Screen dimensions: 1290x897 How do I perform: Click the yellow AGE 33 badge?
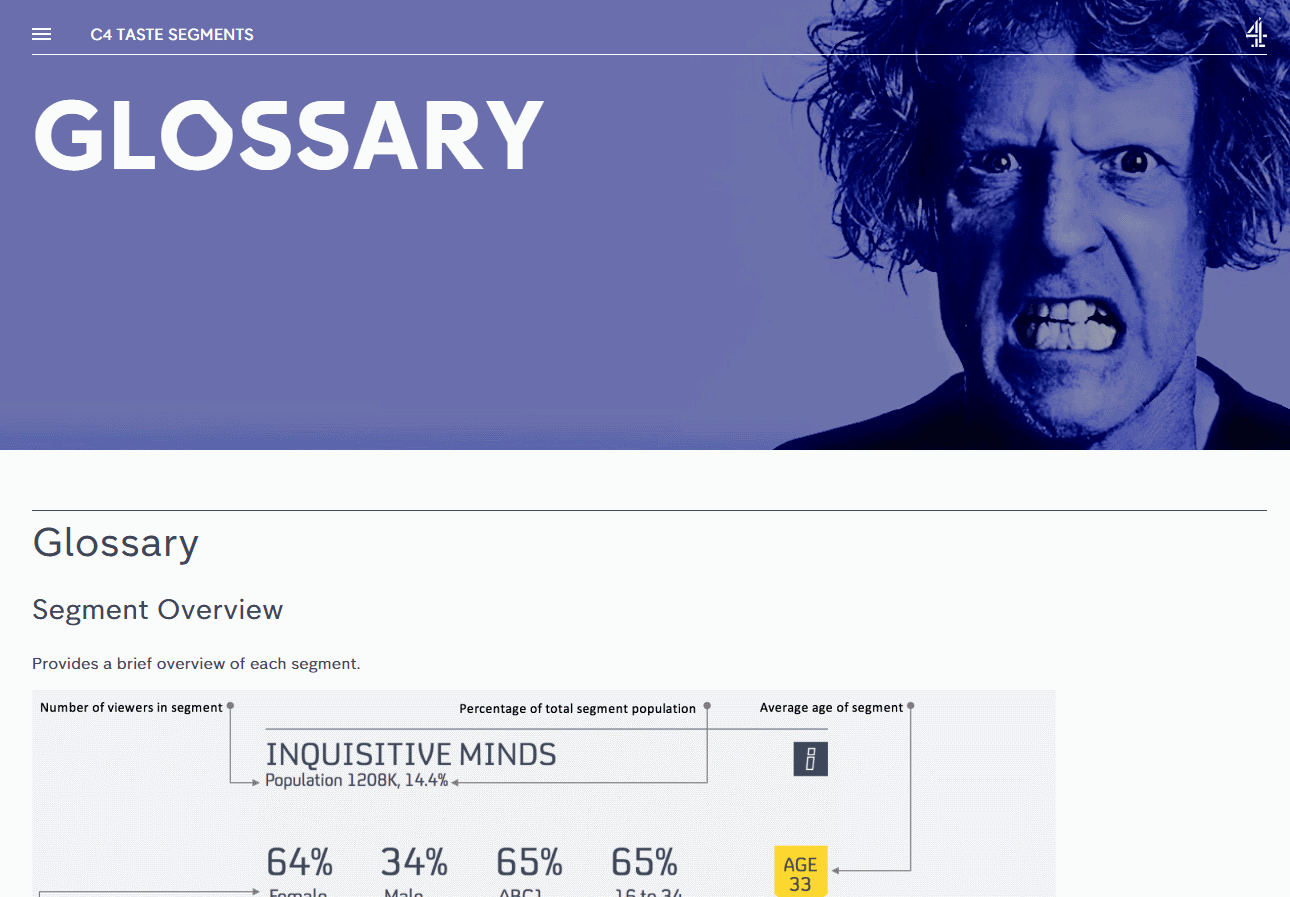(x=800, y=871)
